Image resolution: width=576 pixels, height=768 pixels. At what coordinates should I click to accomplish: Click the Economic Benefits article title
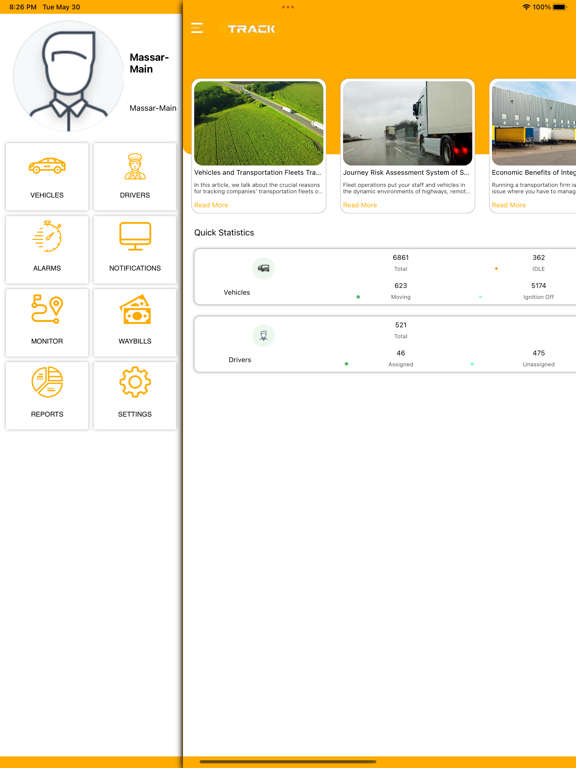tap(534, 172)
